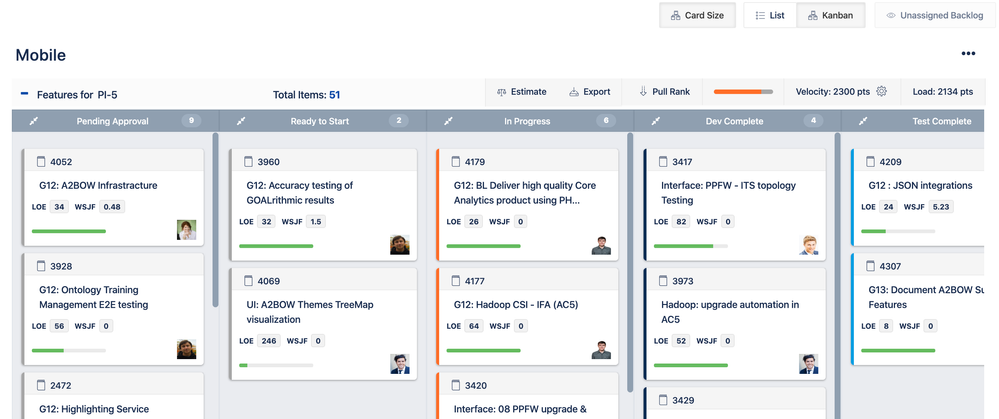The height and width of the screenshot is (419, 999).
Task: Open velocity settings gear icon
Action: tap(881, 92)
